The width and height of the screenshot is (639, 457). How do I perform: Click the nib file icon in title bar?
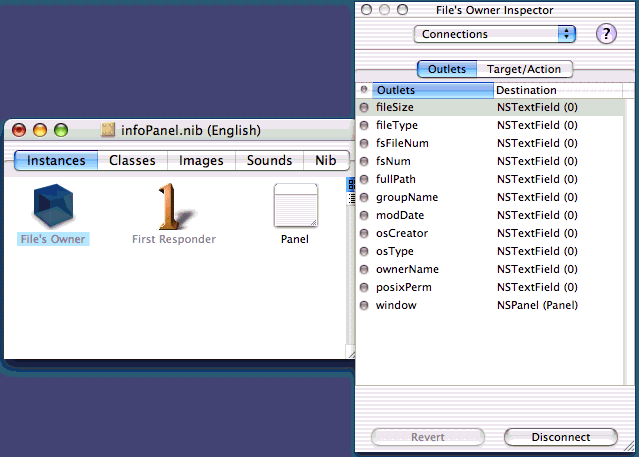coord(109,130)
